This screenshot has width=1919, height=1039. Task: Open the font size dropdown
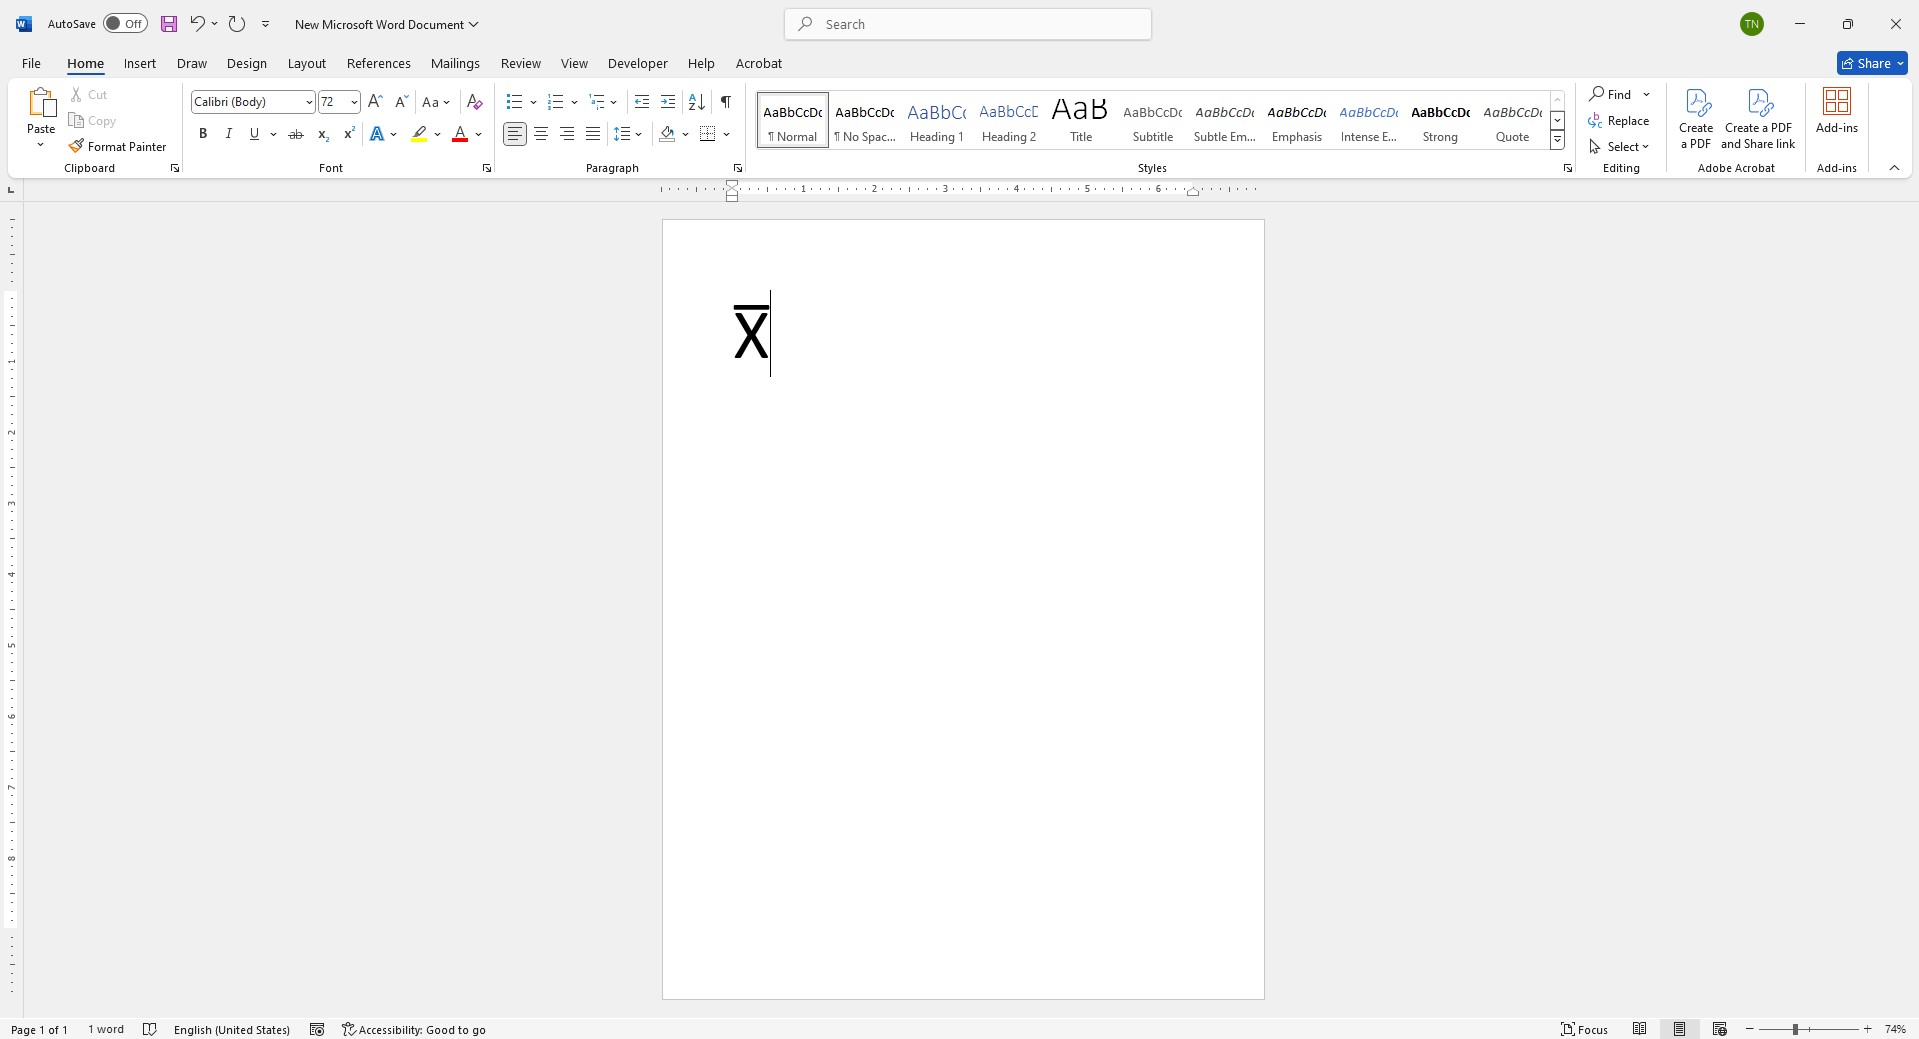[x=354, y=102]
